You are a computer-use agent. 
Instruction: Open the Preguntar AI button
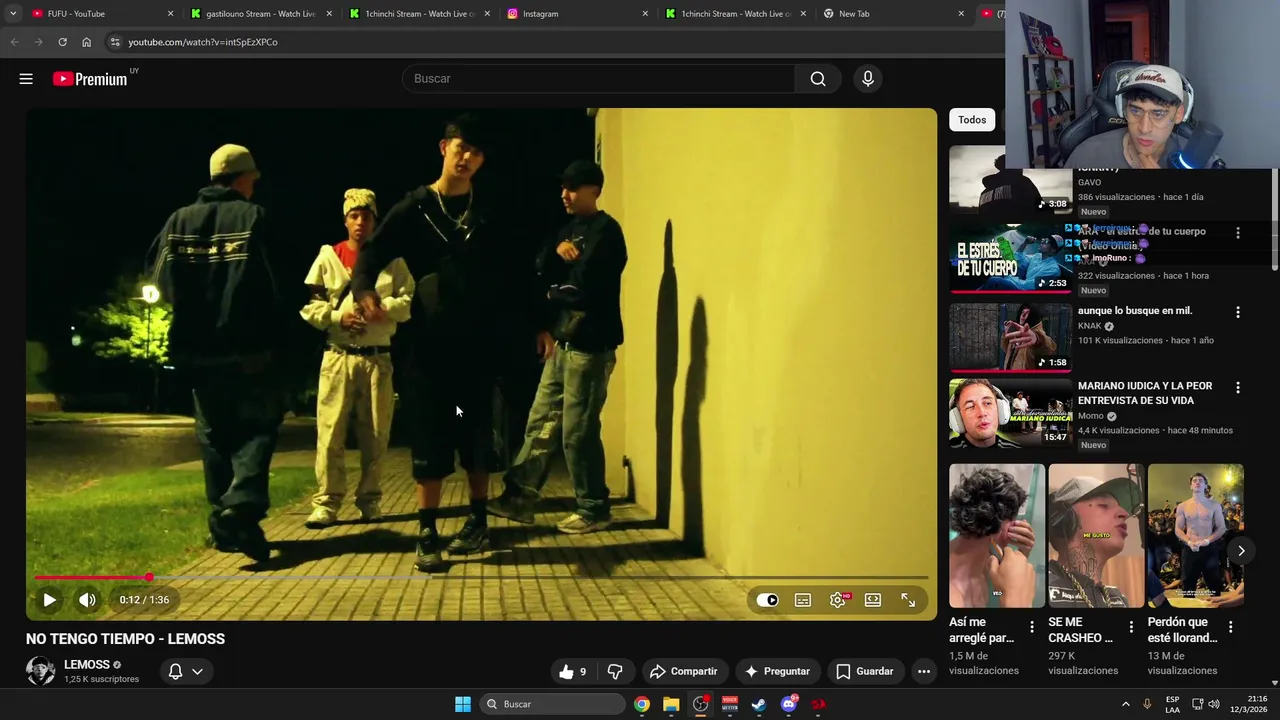pos(777,672)
